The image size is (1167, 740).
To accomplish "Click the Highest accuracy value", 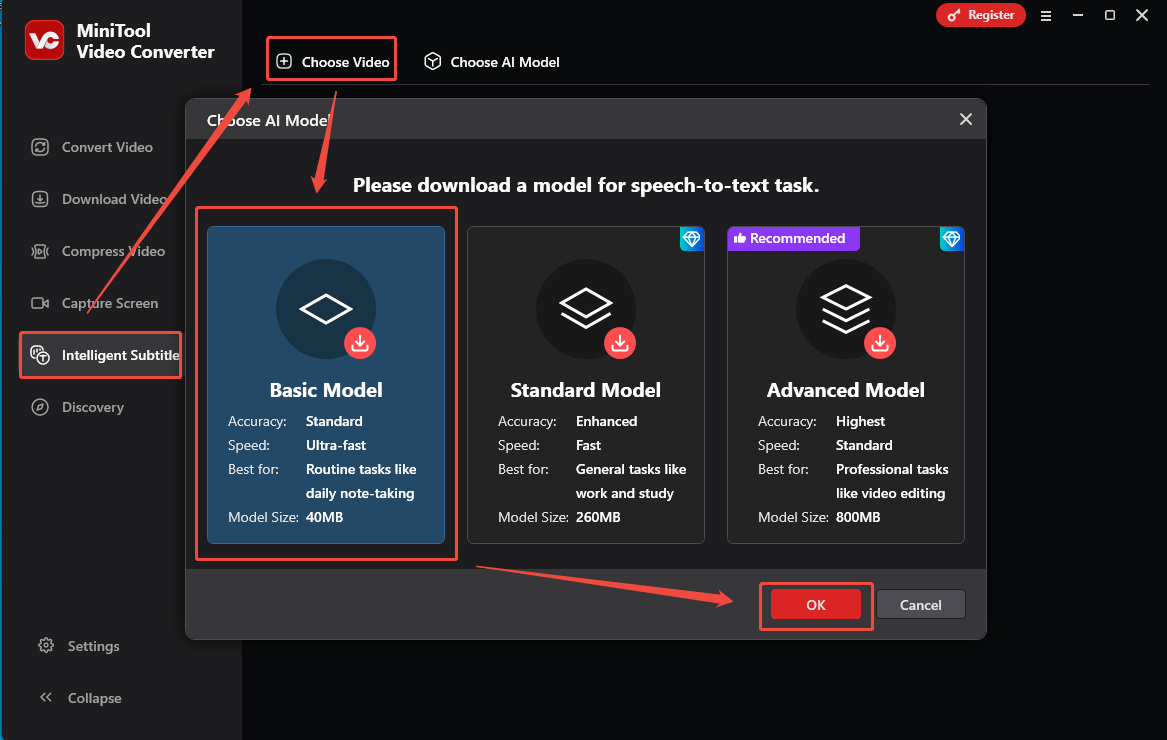I will 860,421.
